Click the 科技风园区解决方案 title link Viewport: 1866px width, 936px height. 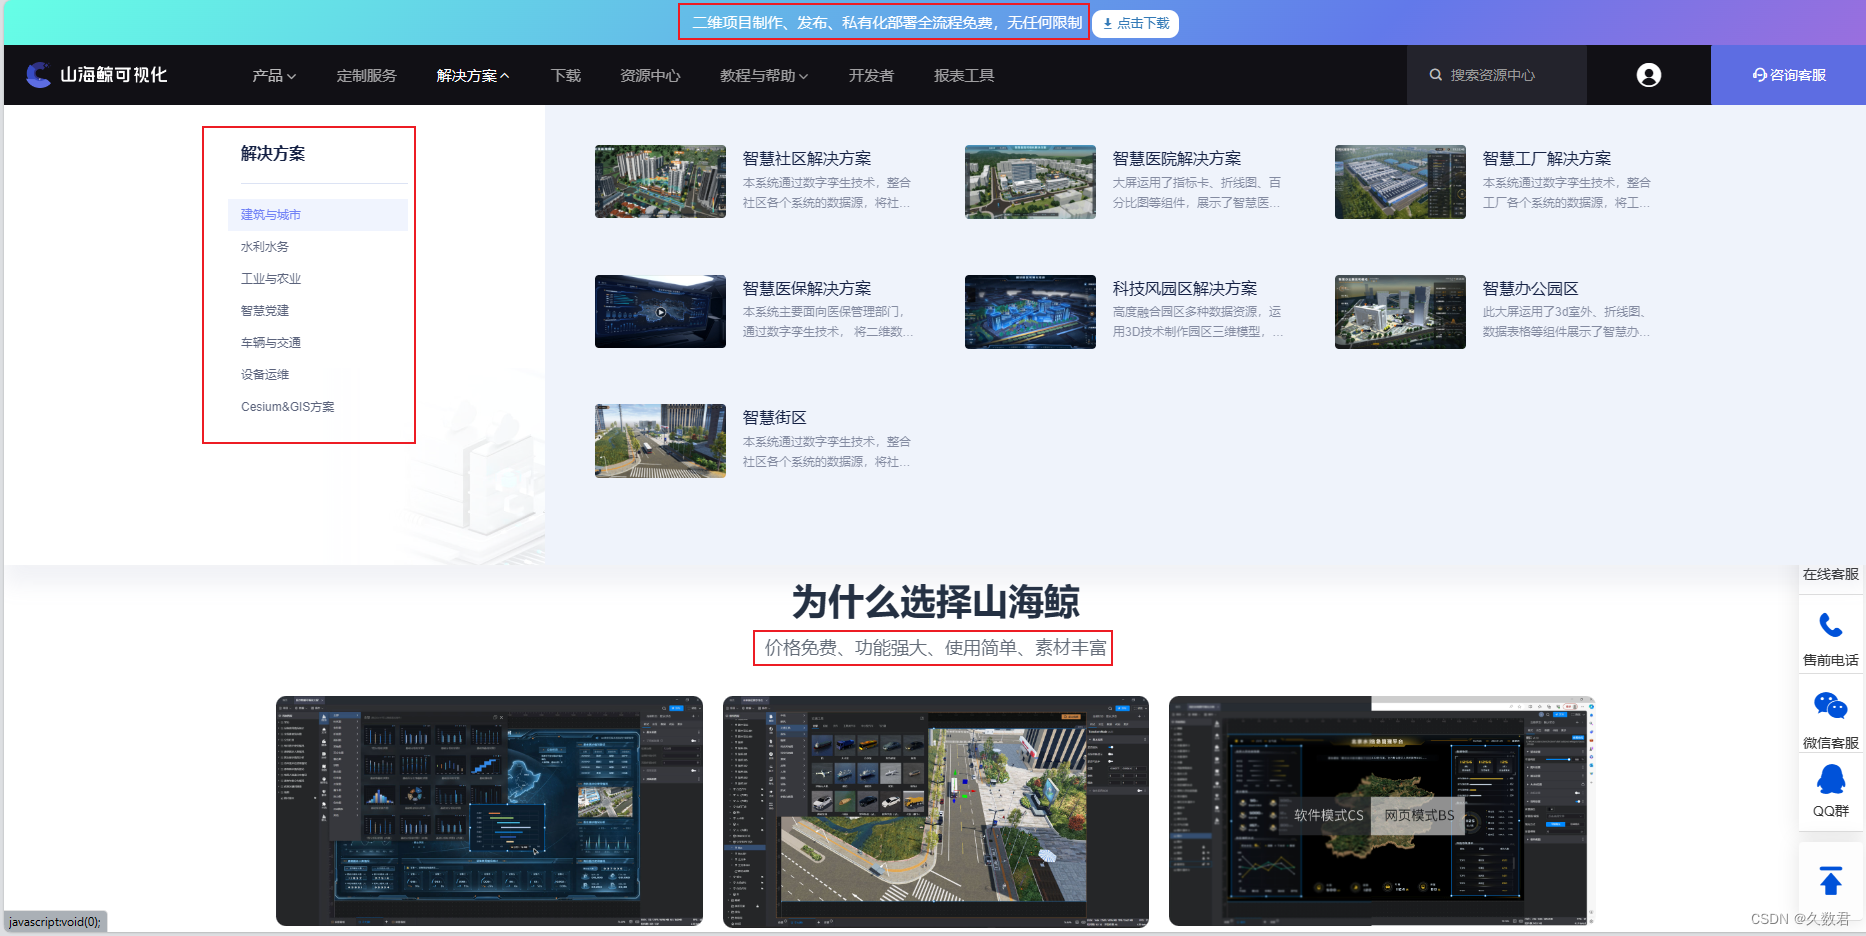[x=1185, y=289]
